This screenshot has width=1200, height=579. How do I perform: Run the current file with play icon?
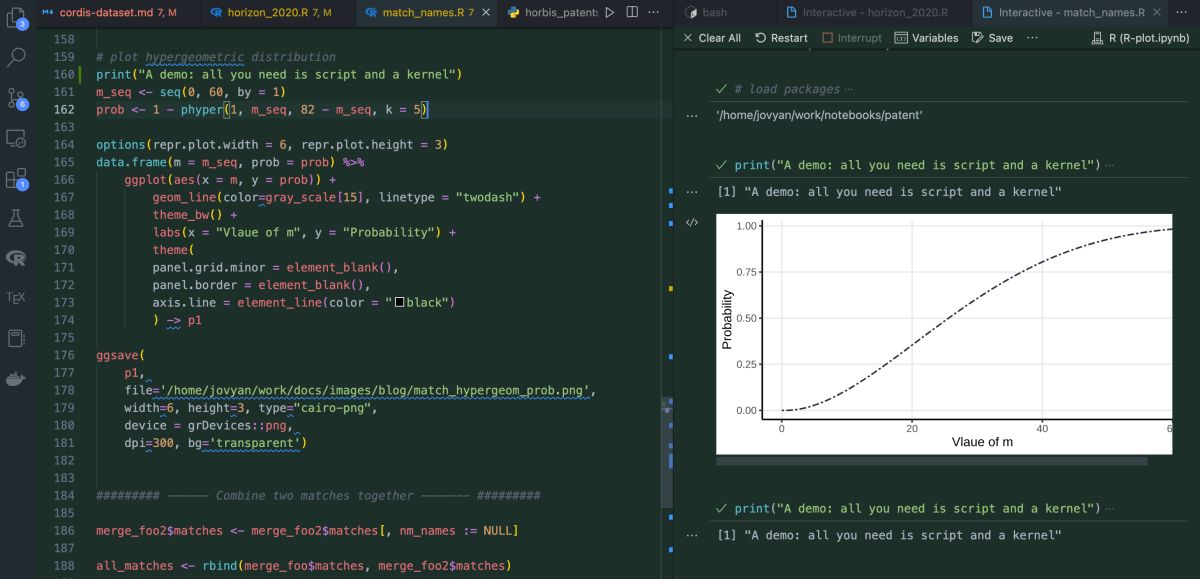pyautogui.click(x=610, y=12)
